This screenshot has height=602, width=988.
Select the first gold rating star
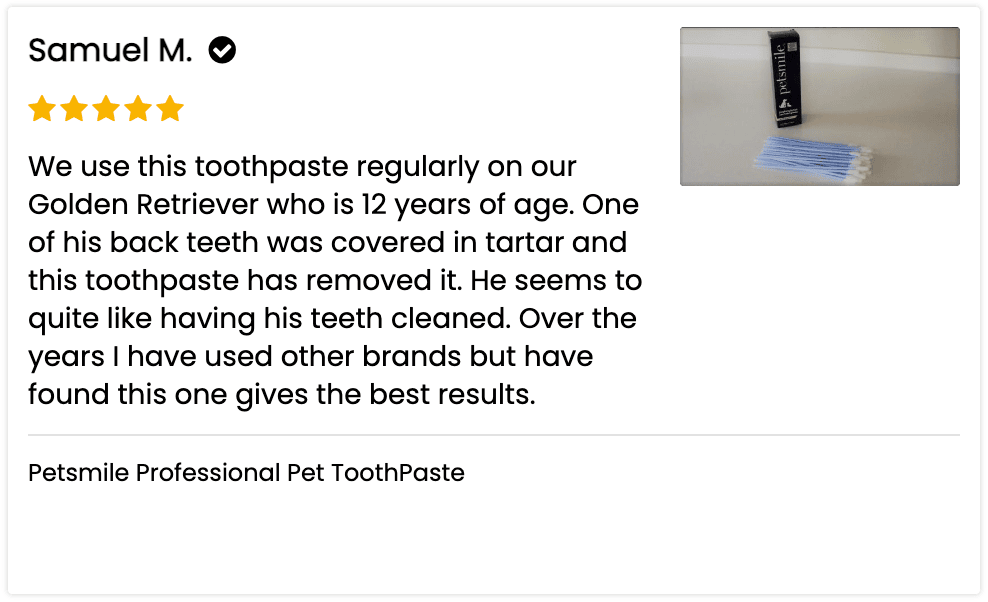[42, 109]
